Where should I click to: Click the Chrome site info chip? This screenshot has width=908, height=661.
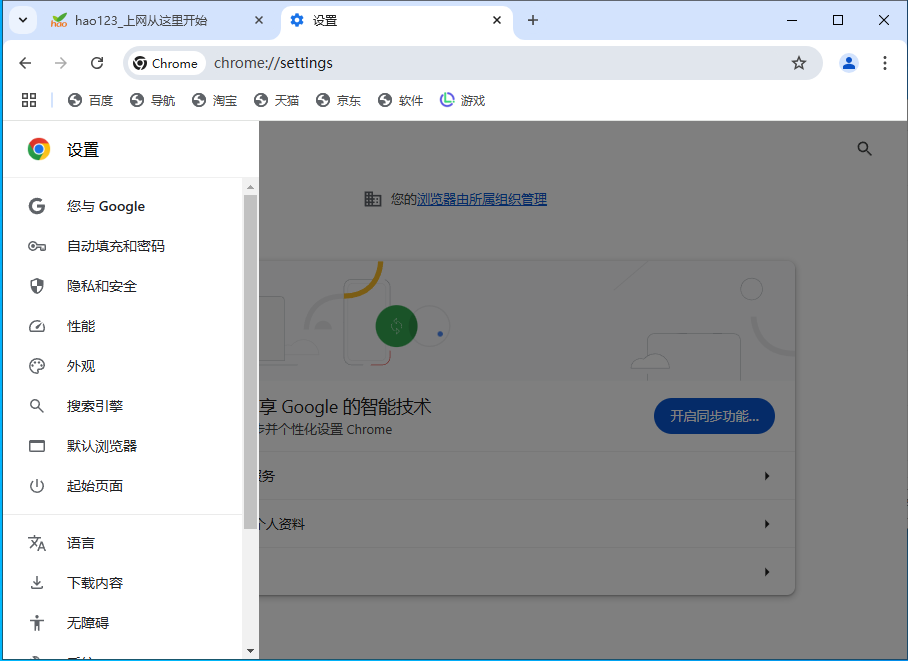(166, 63)
